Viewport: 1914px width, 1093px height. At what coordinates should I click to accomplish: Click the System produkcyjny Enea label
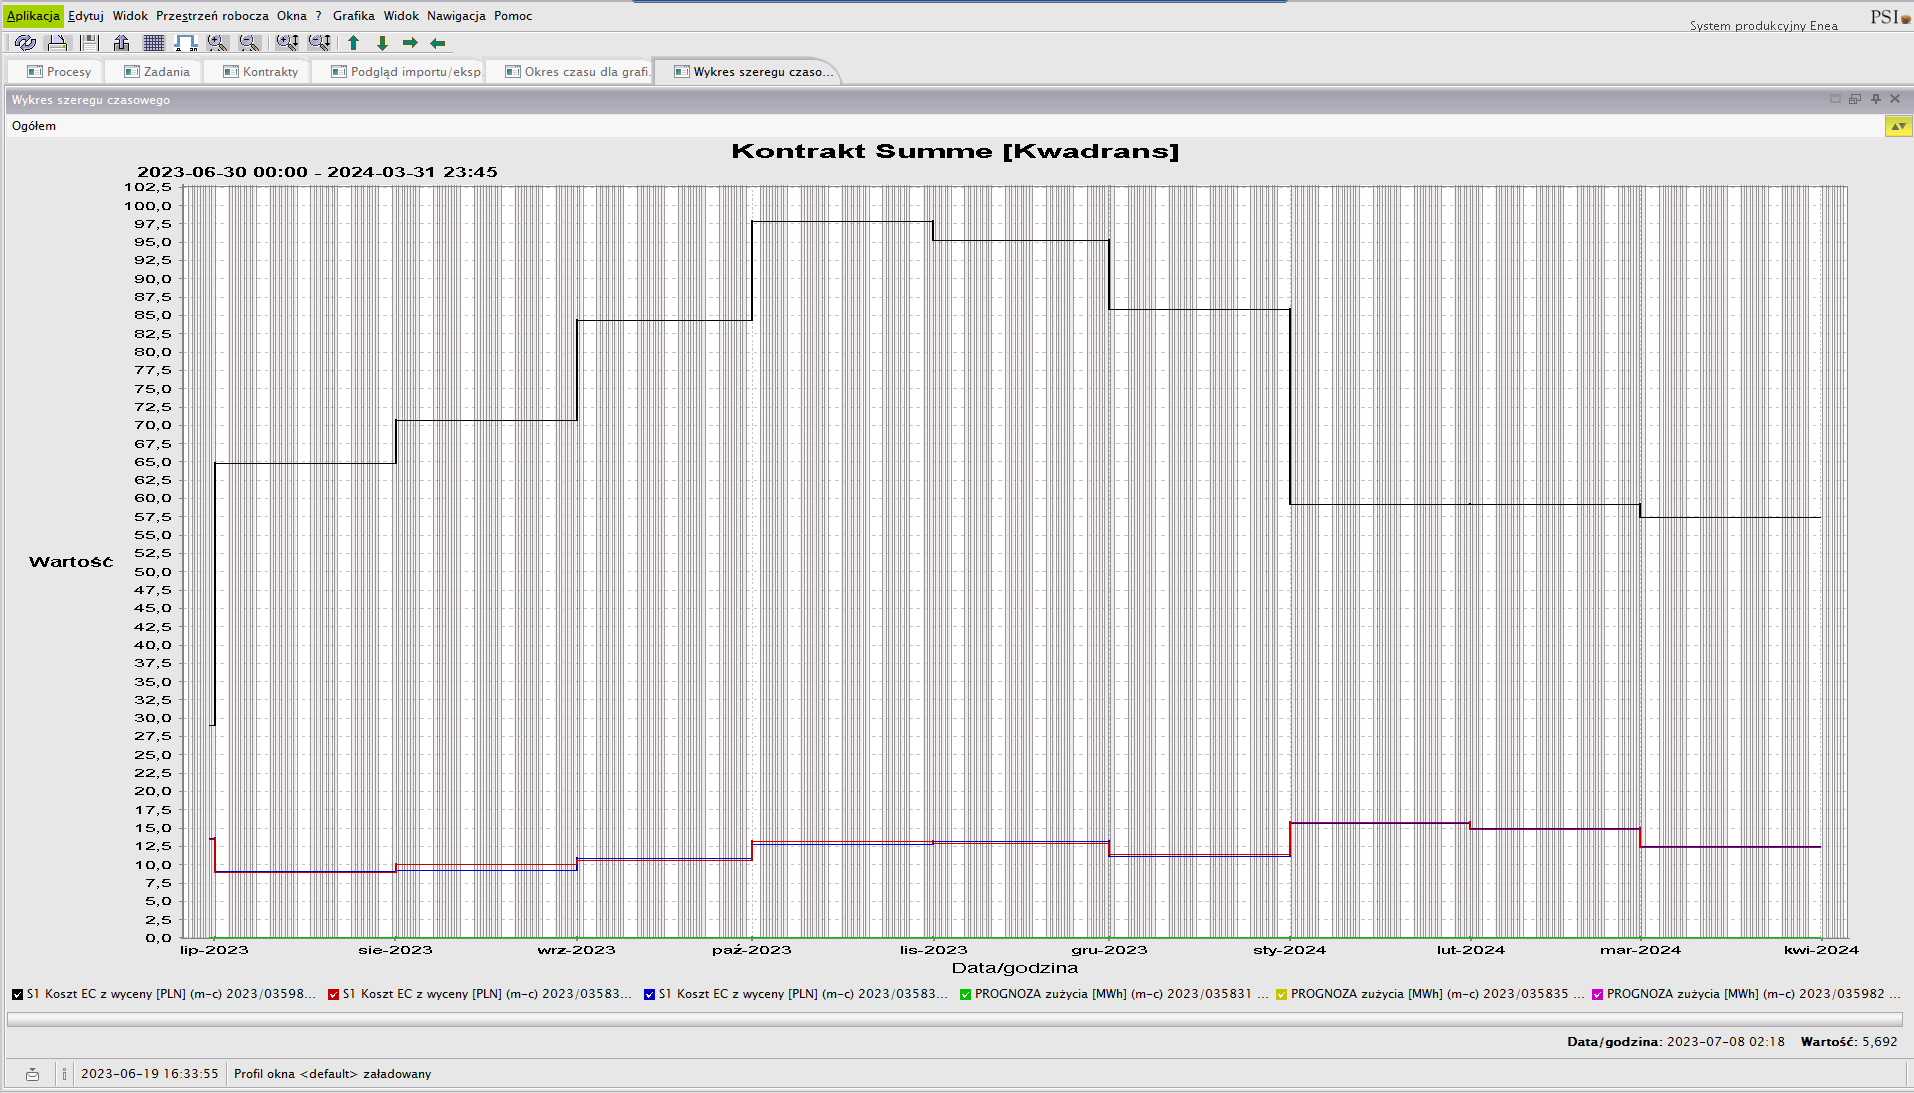click(x=1764, y=26)
